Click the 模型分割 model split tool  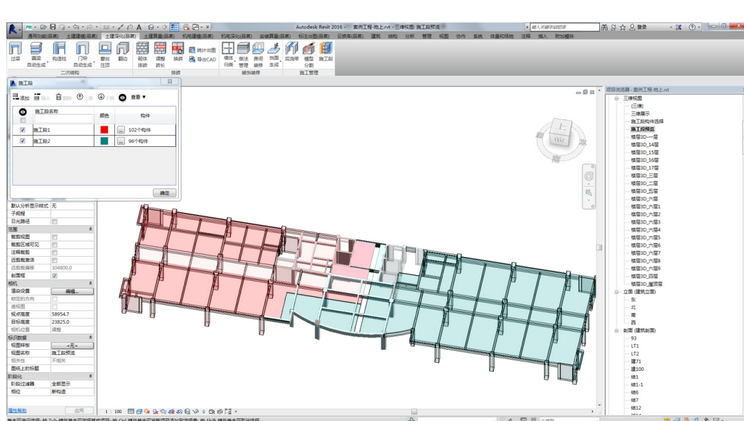coord(308,54)
